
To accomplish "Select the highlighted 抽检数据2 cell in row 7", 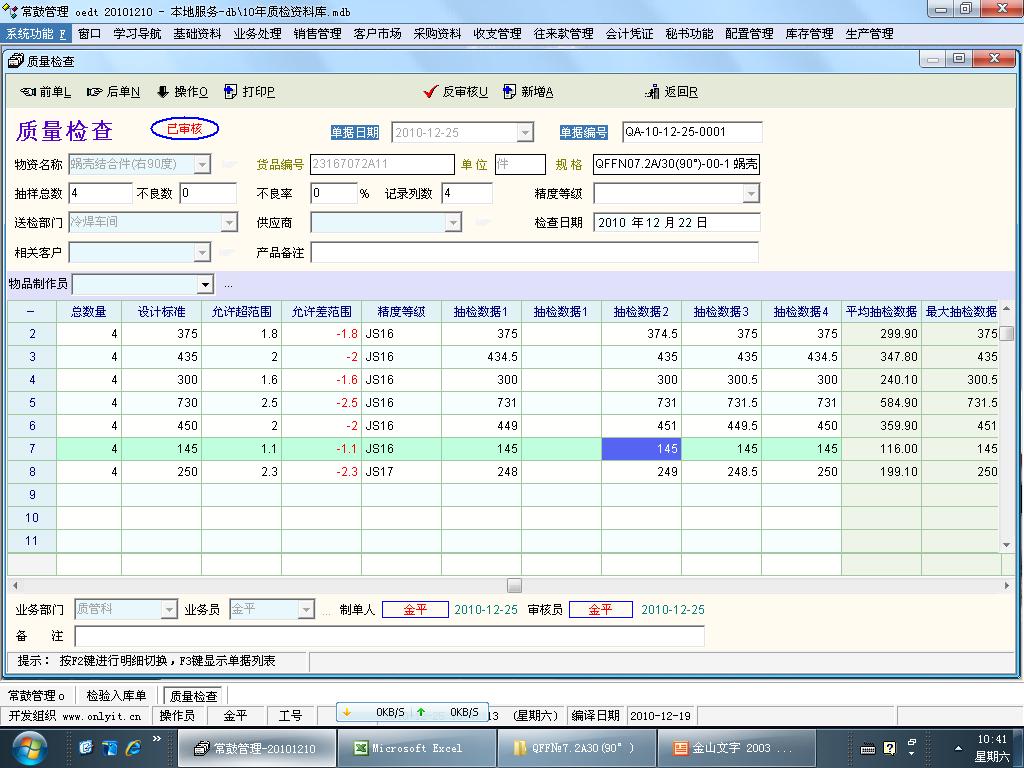I will pos(641,449).
